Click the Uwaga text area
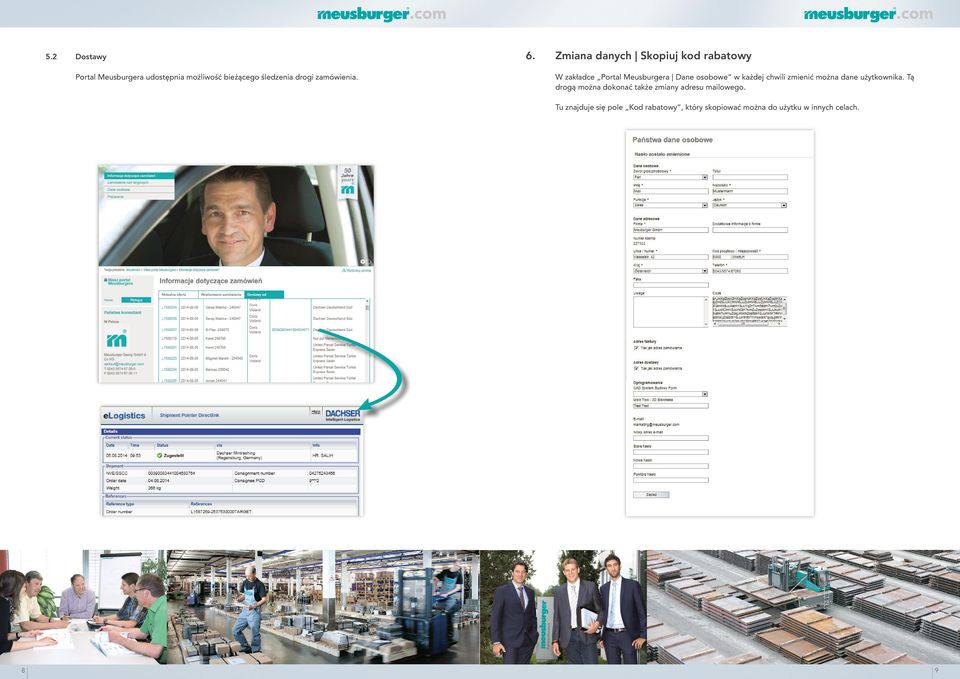Screen dimensions: 960x679 click(x=670, y=312)
